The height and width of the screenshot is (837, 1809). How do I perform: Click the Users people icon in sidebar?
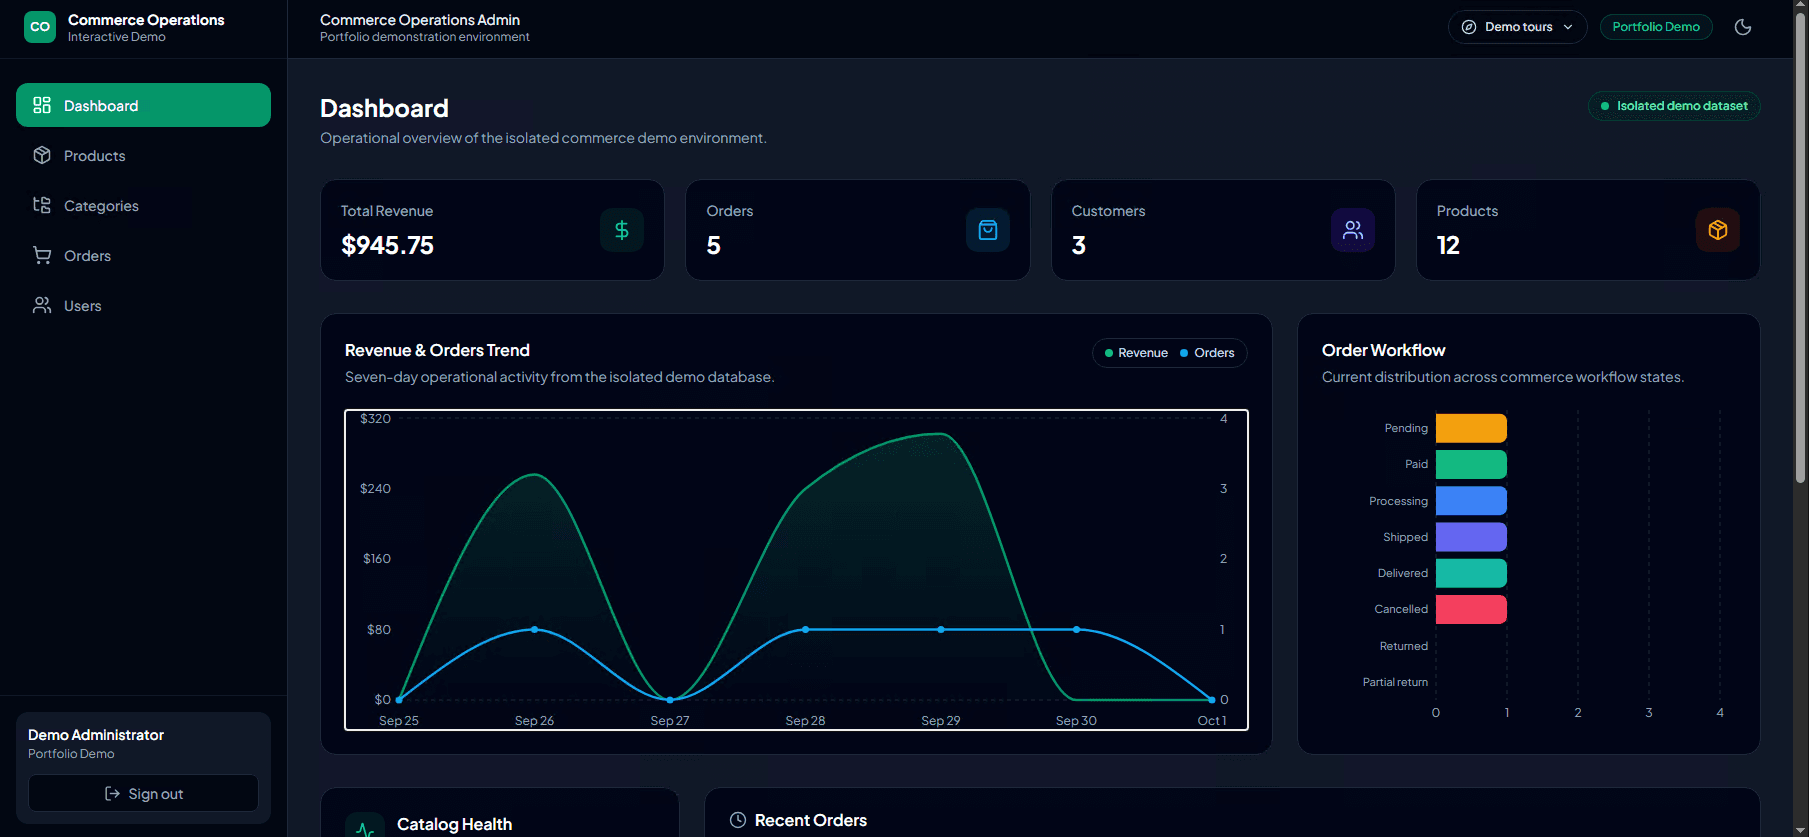[42, 305]
